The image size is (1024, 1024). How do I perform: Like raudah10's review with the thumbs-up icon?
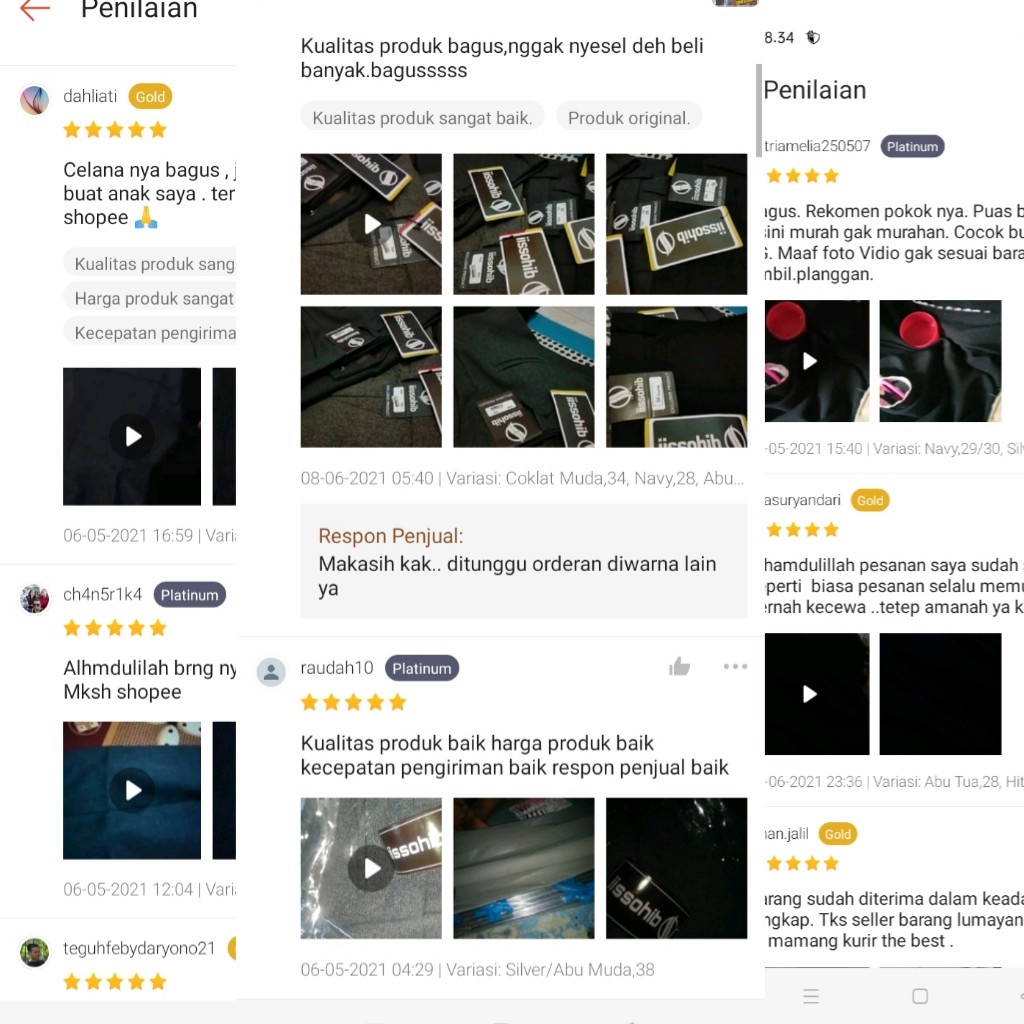tap(679, 666)
